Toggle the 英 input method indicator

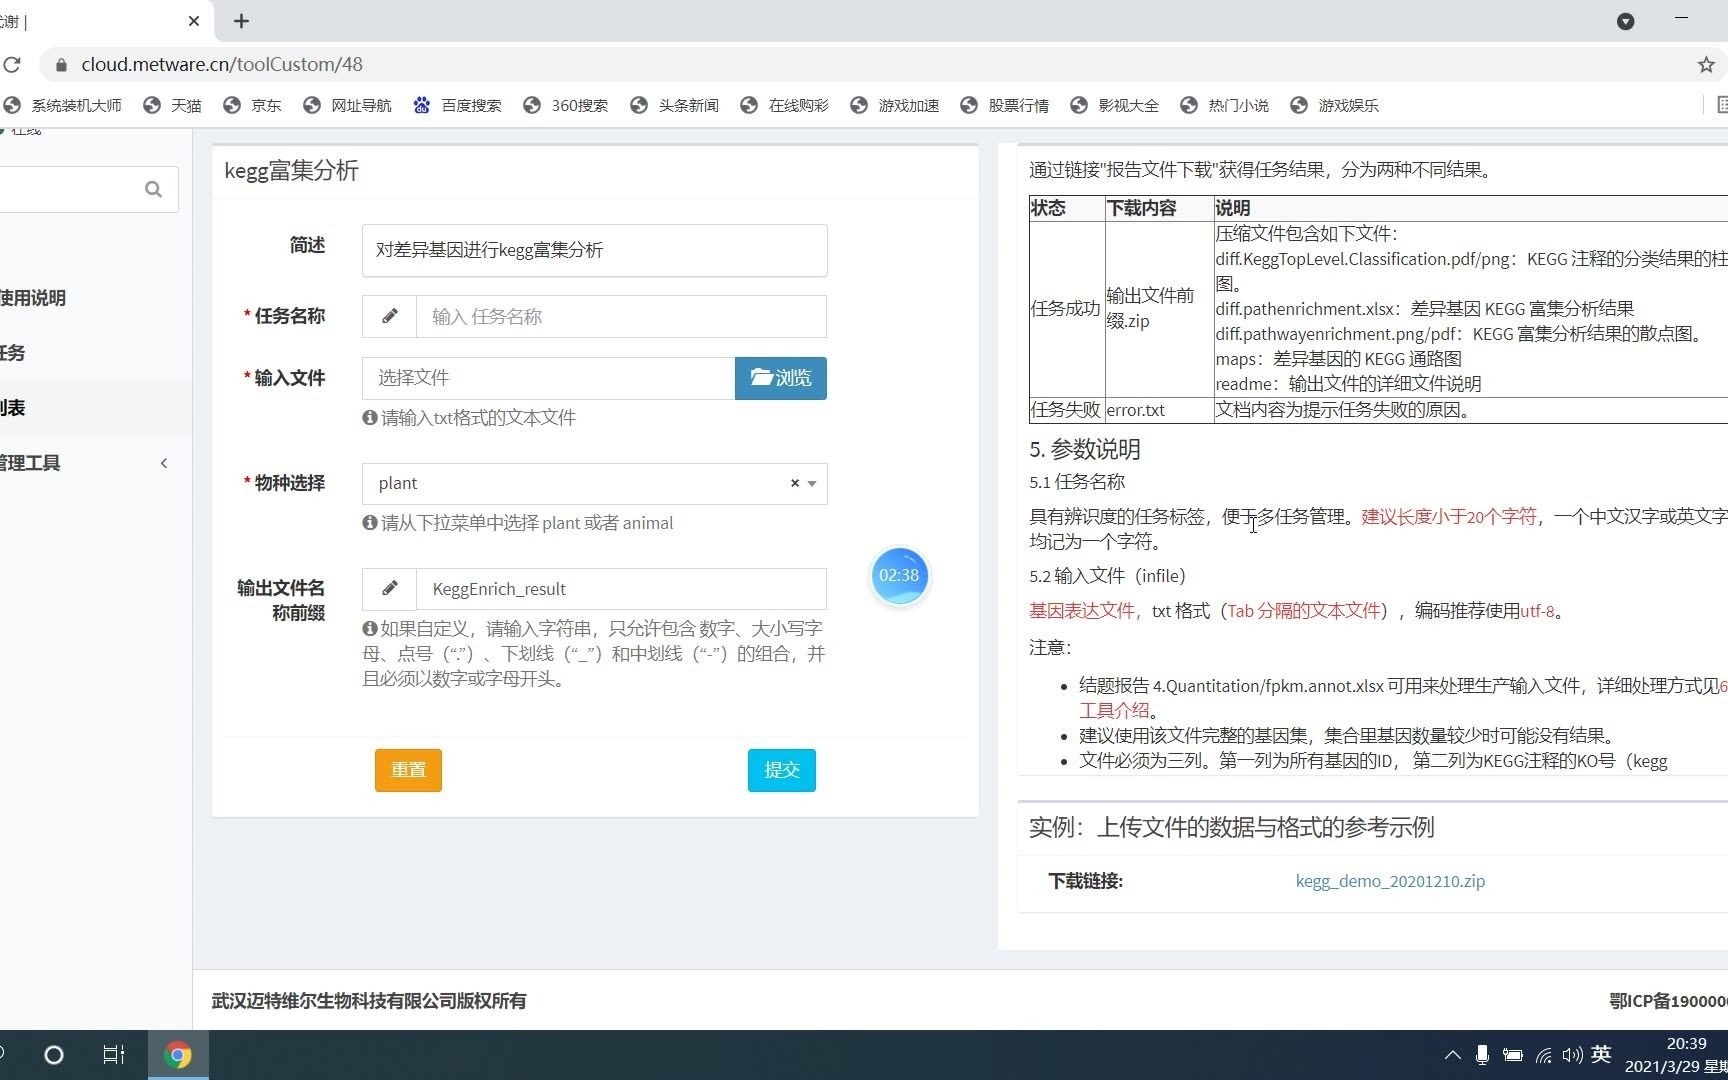coord(1601,1054)
